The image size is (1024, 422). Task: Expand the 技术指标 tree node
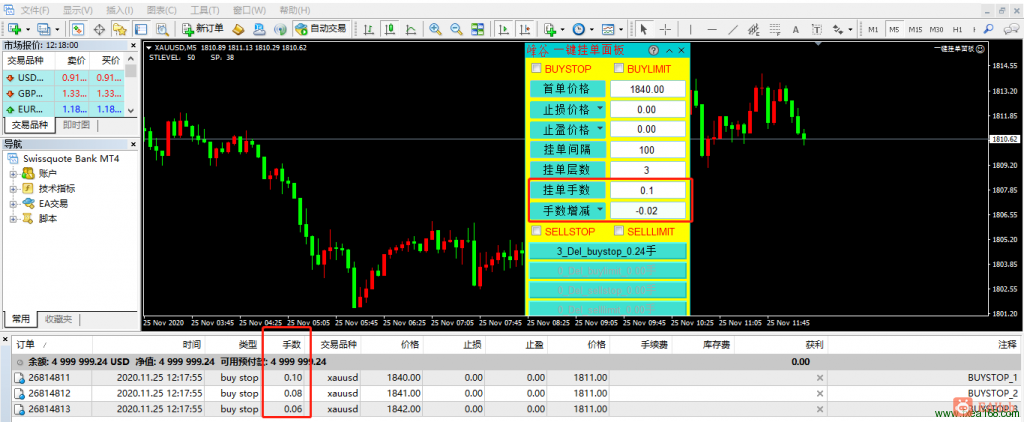coord(12,188)
